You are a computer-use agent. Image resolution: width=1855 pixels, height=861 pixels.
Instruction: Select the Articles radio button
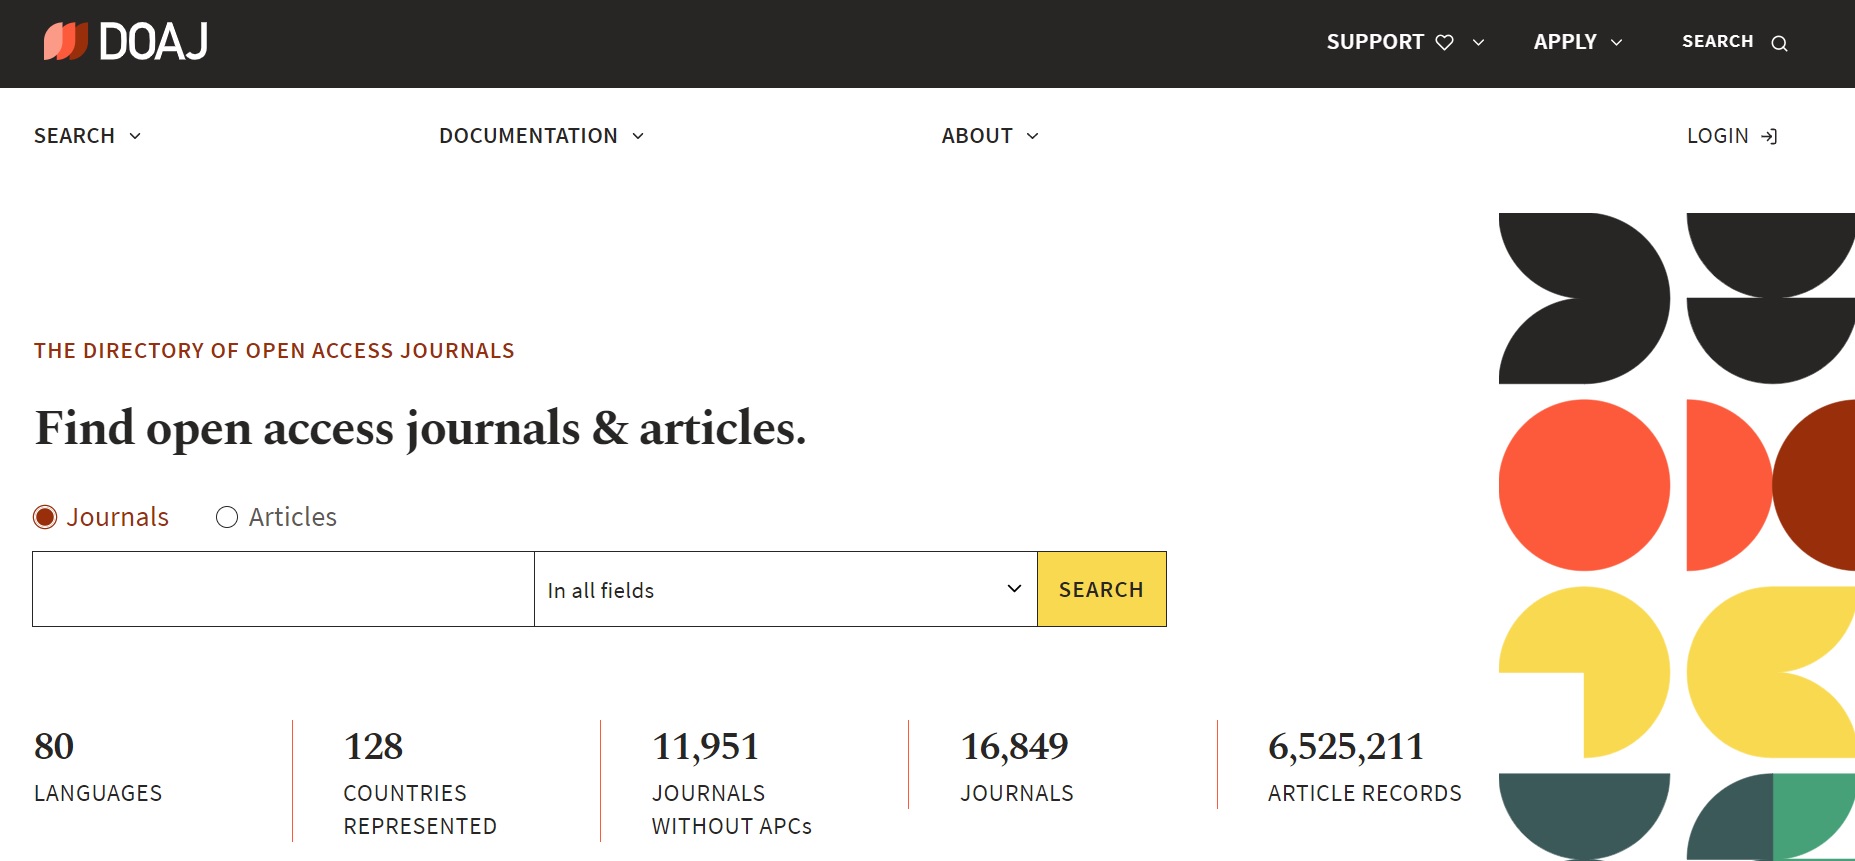[x=227, y=517]
